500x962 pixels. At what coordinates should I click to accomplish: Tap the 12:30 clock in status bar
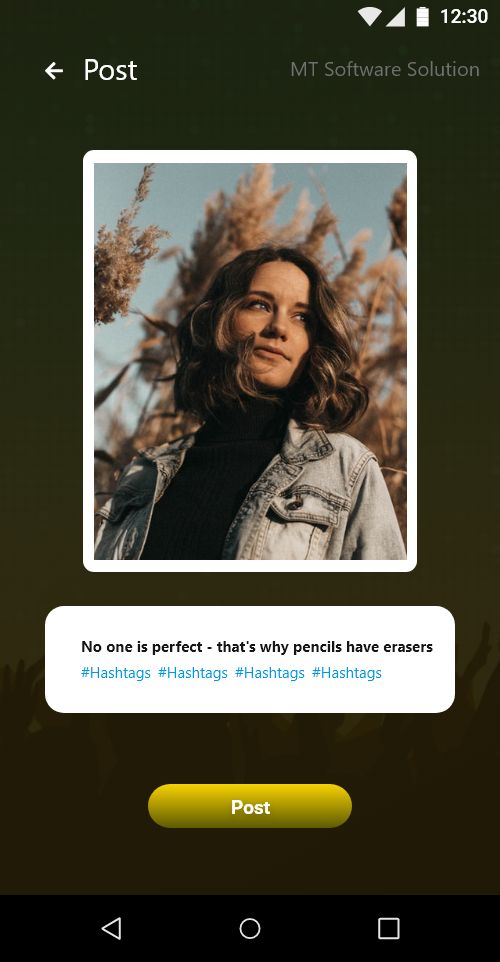click(464, 17)
